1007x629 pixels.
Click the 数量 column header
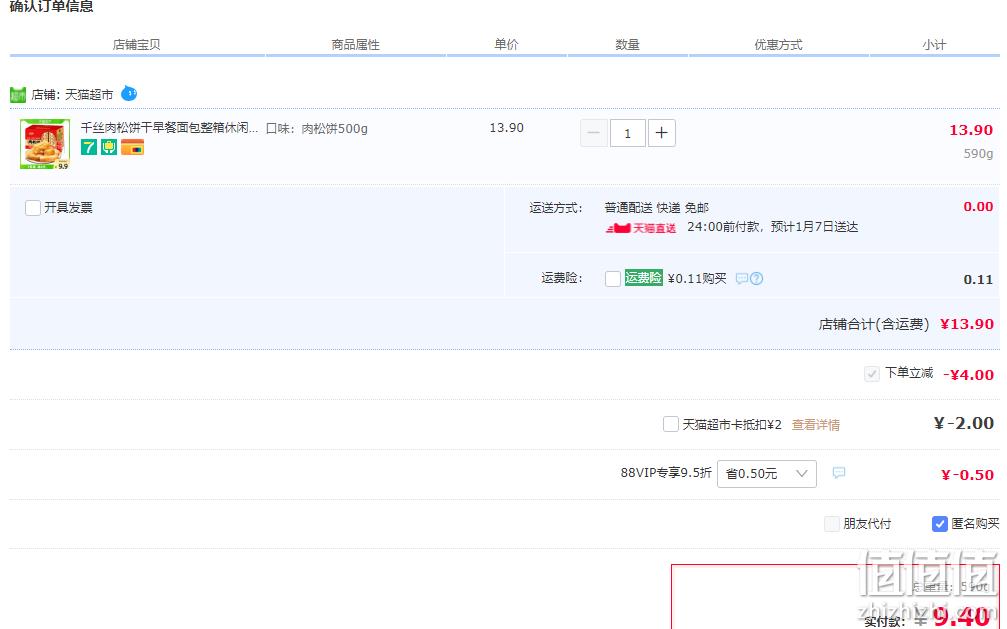click(x=627, y=44)
